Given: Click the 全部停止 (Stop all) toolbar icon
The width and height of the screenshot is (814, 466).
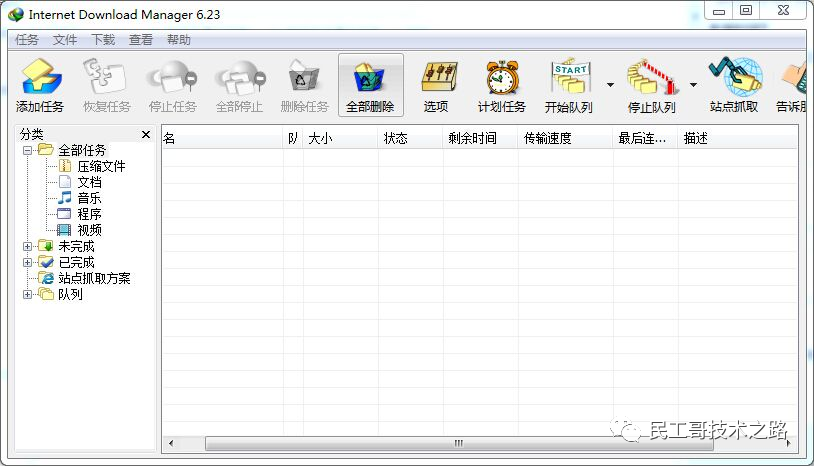Looking at the screenshot, I should coord(239,85).
